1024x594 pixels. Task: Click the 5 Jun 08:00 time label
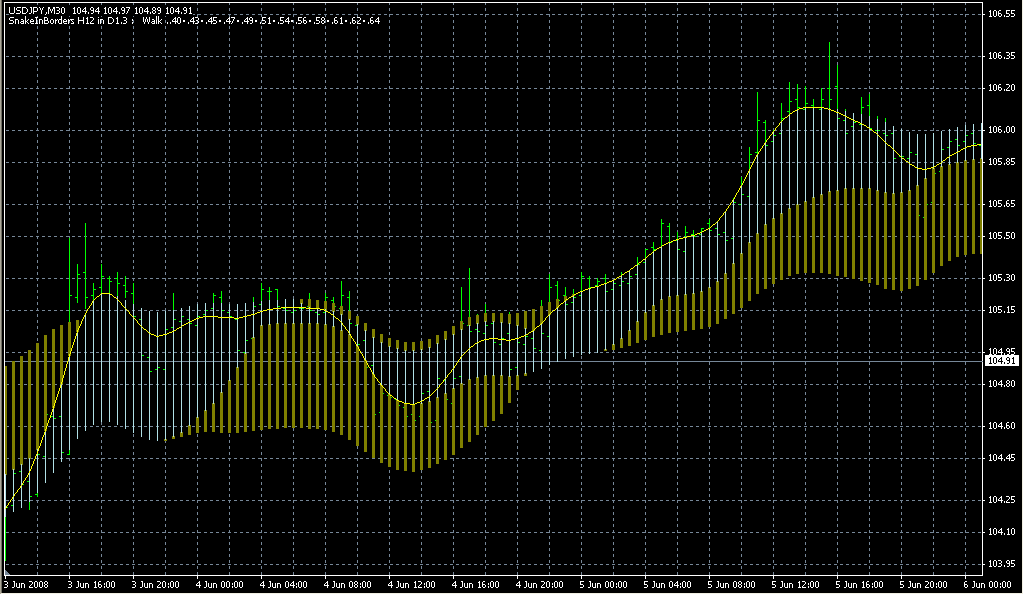733,584
